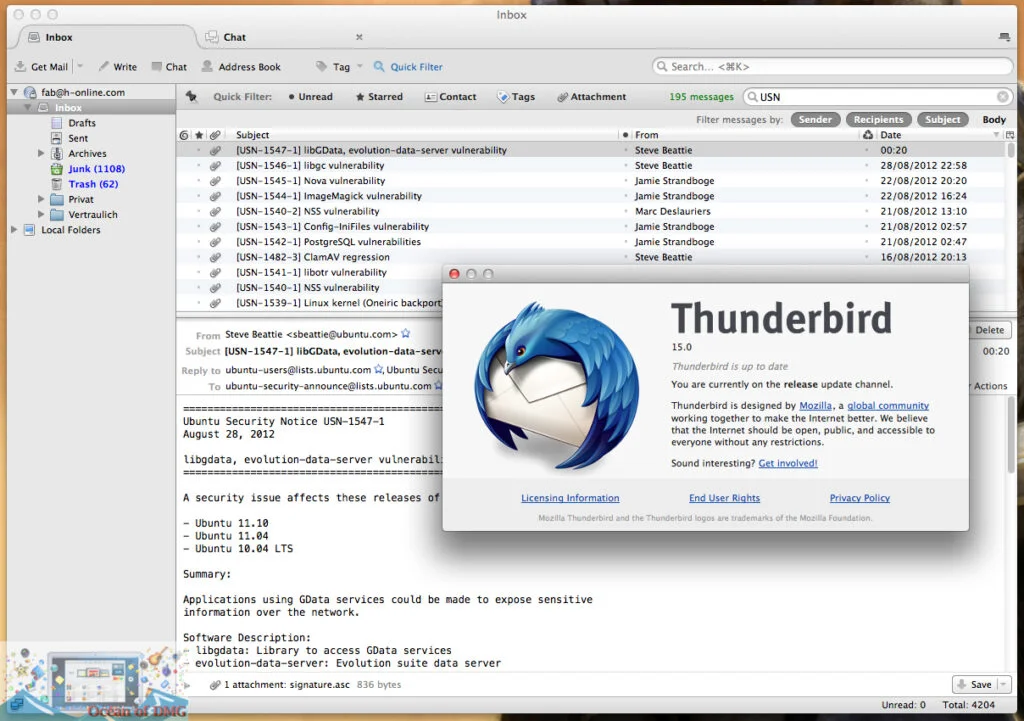This screenshot has width=1024, height=721.
Task: Click the Get Mail toolbar button
Action: pyautogui.click(x=41, y=67)
